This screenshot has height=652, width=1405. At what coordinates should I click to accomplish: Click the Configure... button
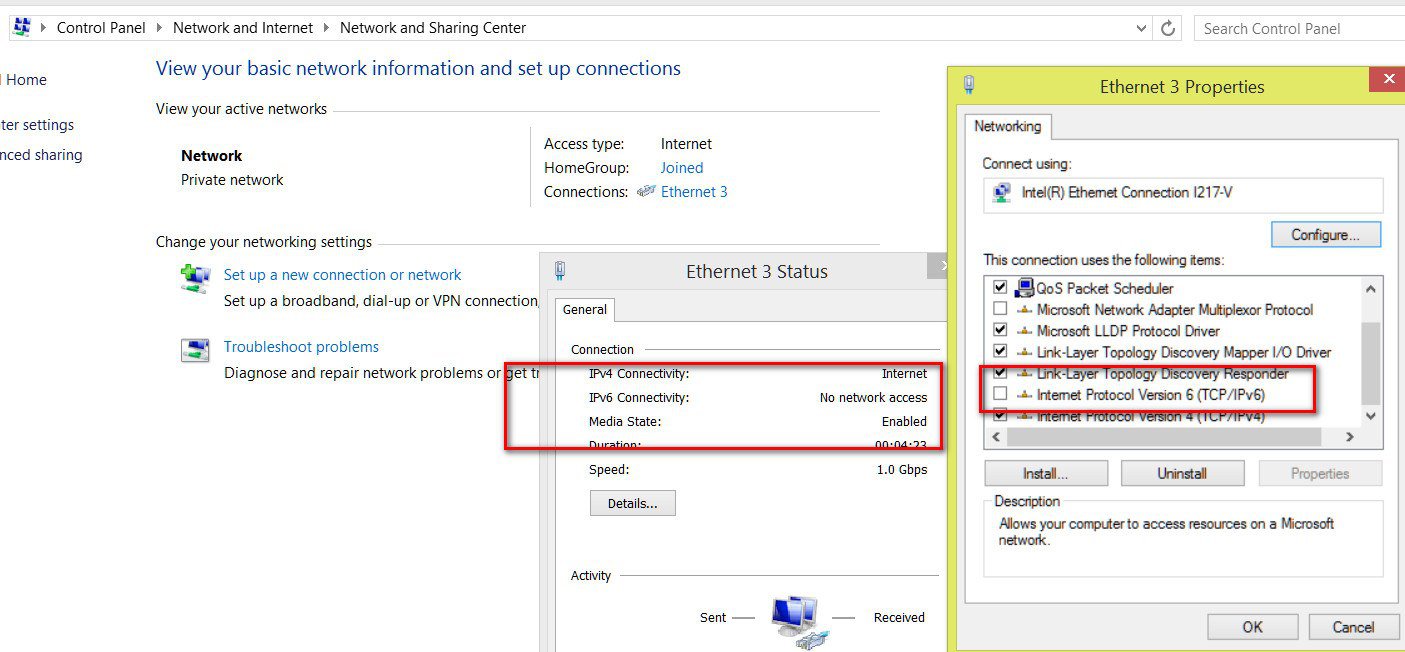click(x=1326, y=235)
